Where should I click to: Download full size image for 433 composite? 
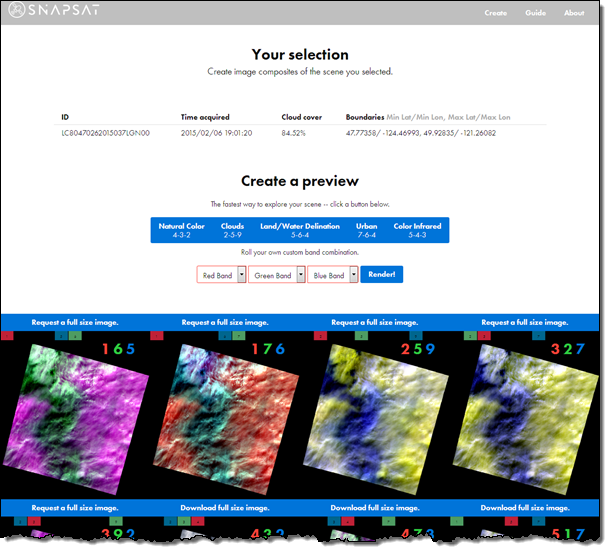(224, 507)
